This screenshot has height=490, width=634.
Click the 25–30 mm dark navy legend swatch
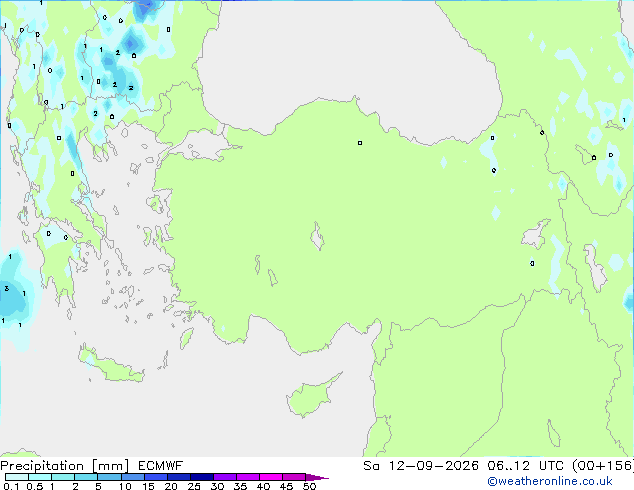[x=202, y=477]
